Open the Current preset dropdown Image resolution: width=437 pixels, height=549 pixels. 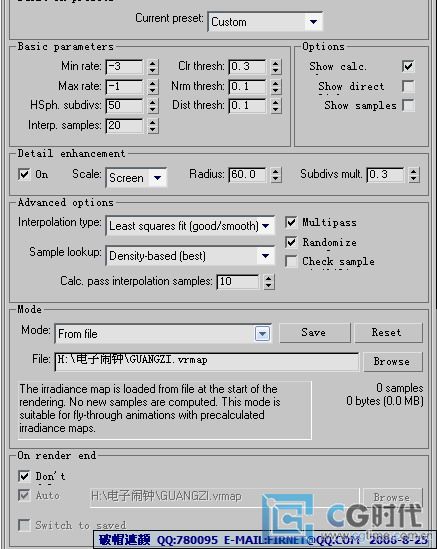click(x=265, y=22)
